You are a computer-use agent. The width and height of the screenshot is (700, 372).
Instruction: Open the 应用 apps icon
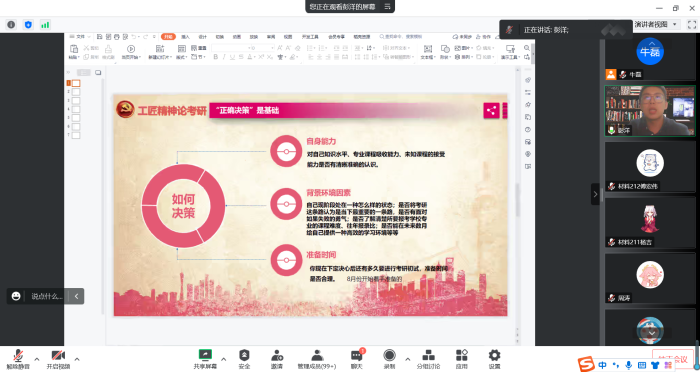point(462,359)
